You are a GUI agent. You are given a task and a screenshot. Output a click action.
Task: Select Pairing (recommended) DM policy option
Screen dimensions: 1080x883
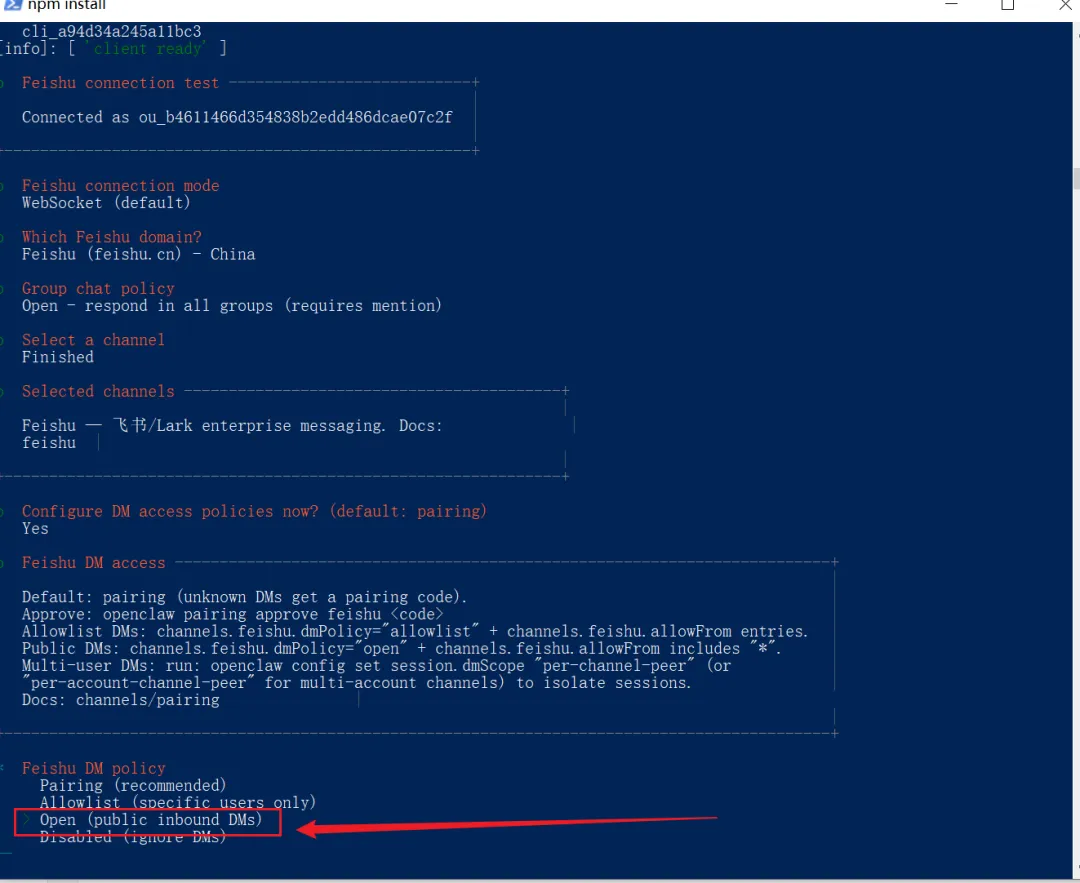[x=133, y=785]
